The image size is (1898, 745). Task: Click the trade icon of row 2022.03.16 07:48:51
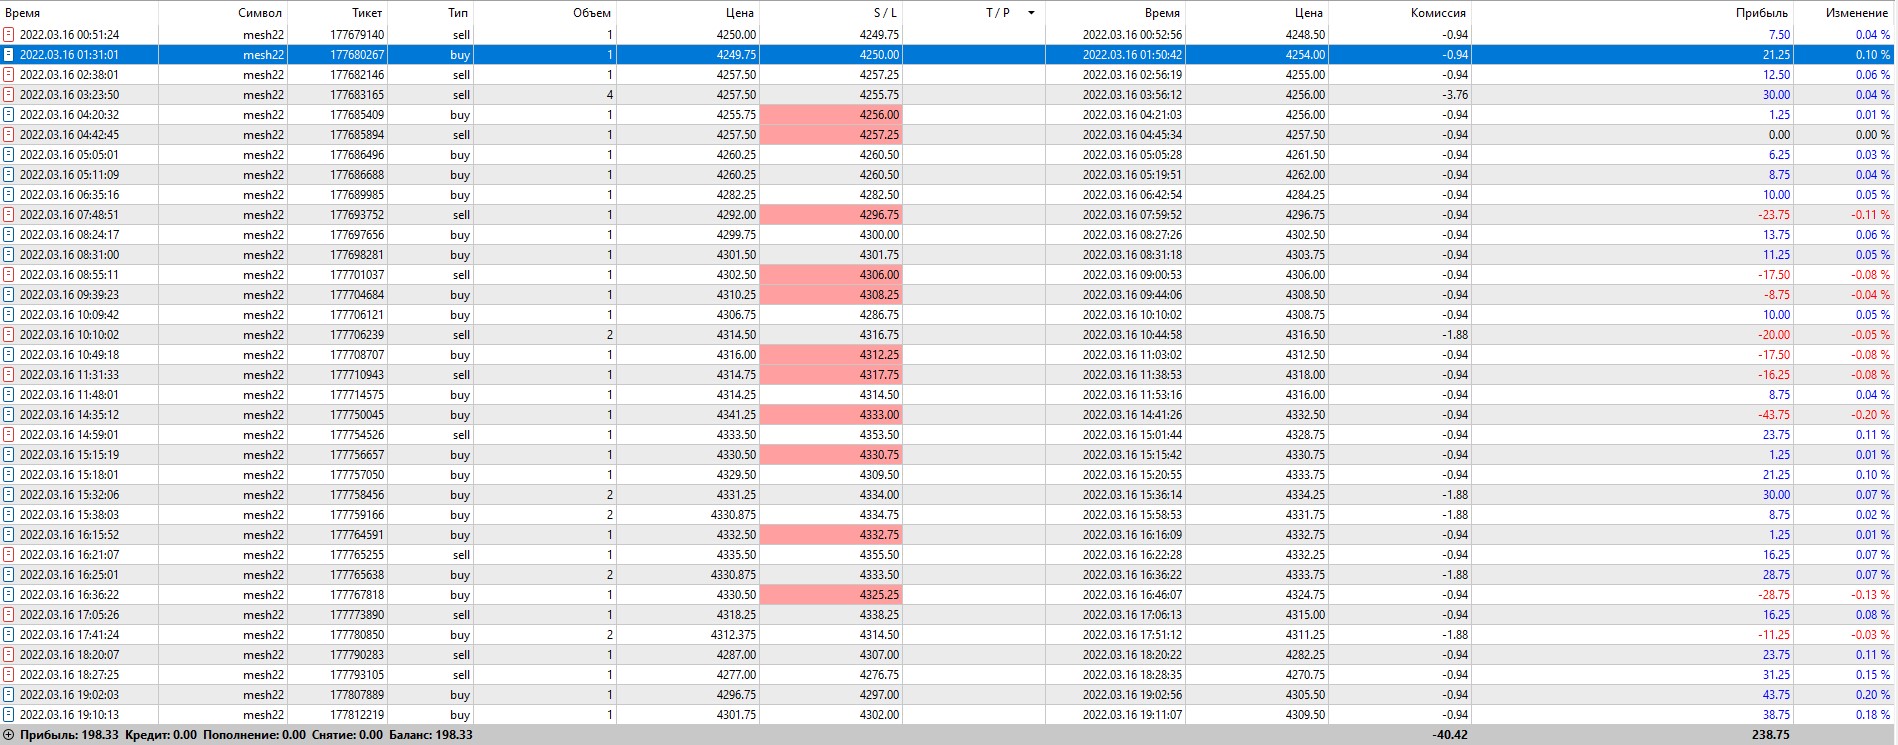coord(9,215)
